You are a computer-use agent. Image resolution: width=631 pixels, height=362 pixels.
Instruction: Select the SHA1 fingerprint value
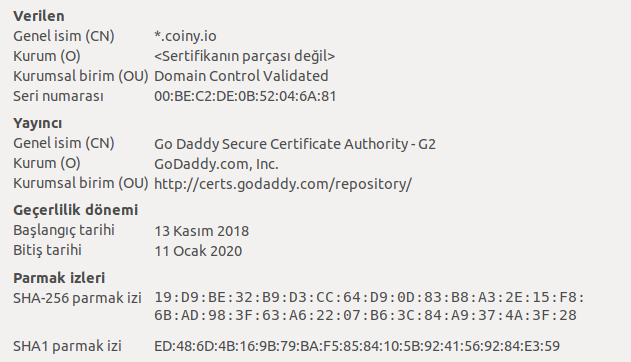pyautogui.click(x=357, y=346)
